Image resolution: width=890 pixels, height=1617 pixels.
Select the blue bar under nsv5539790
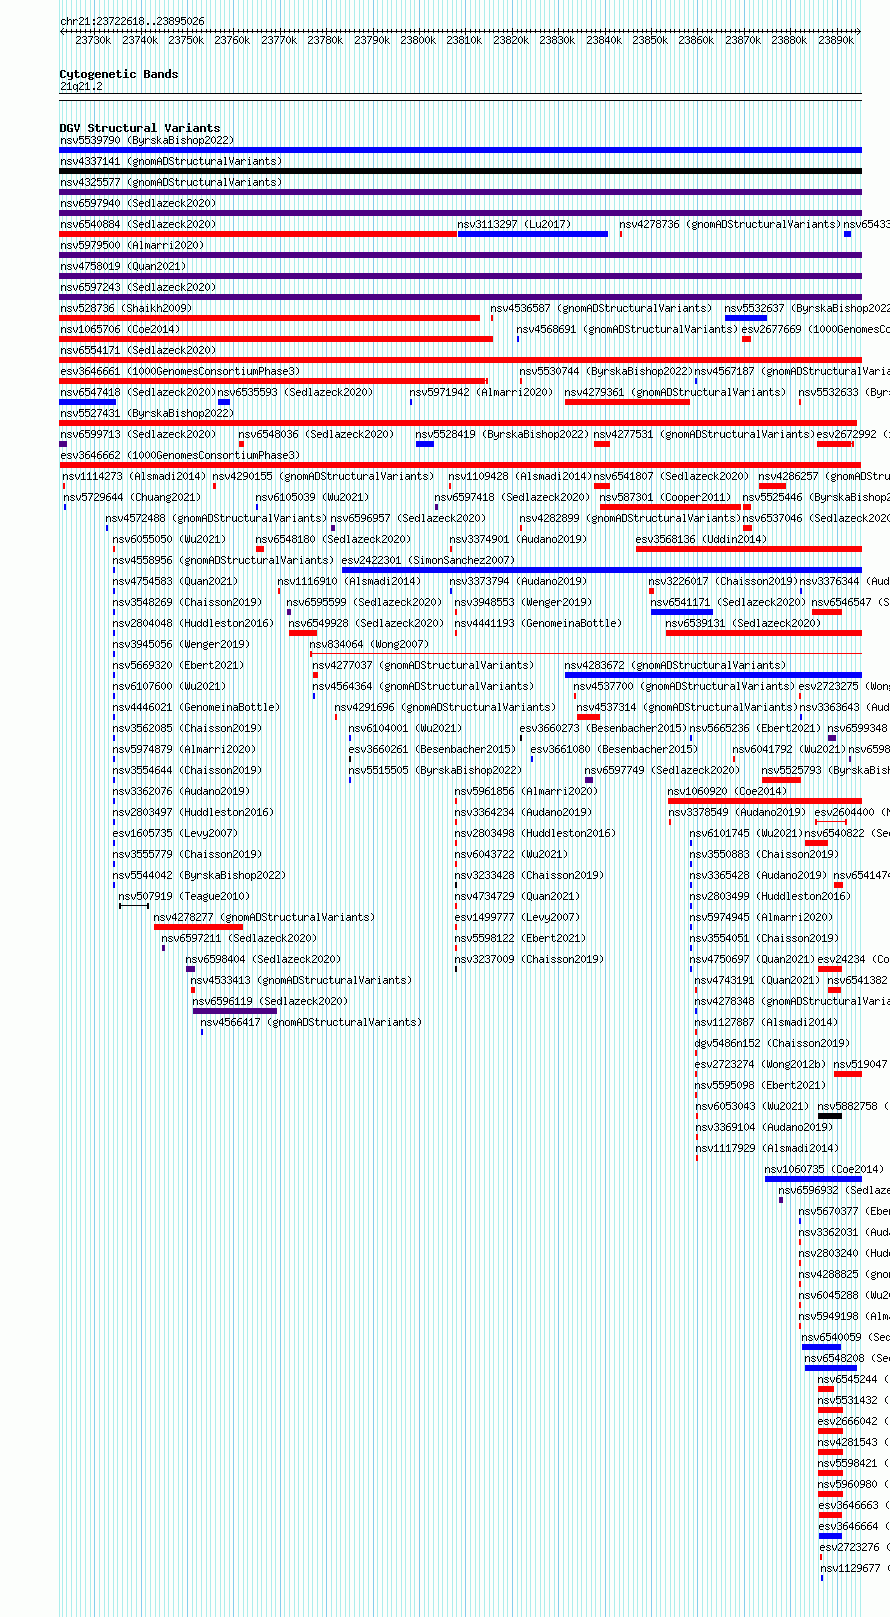pyautogui.click(x=460, y=150)
